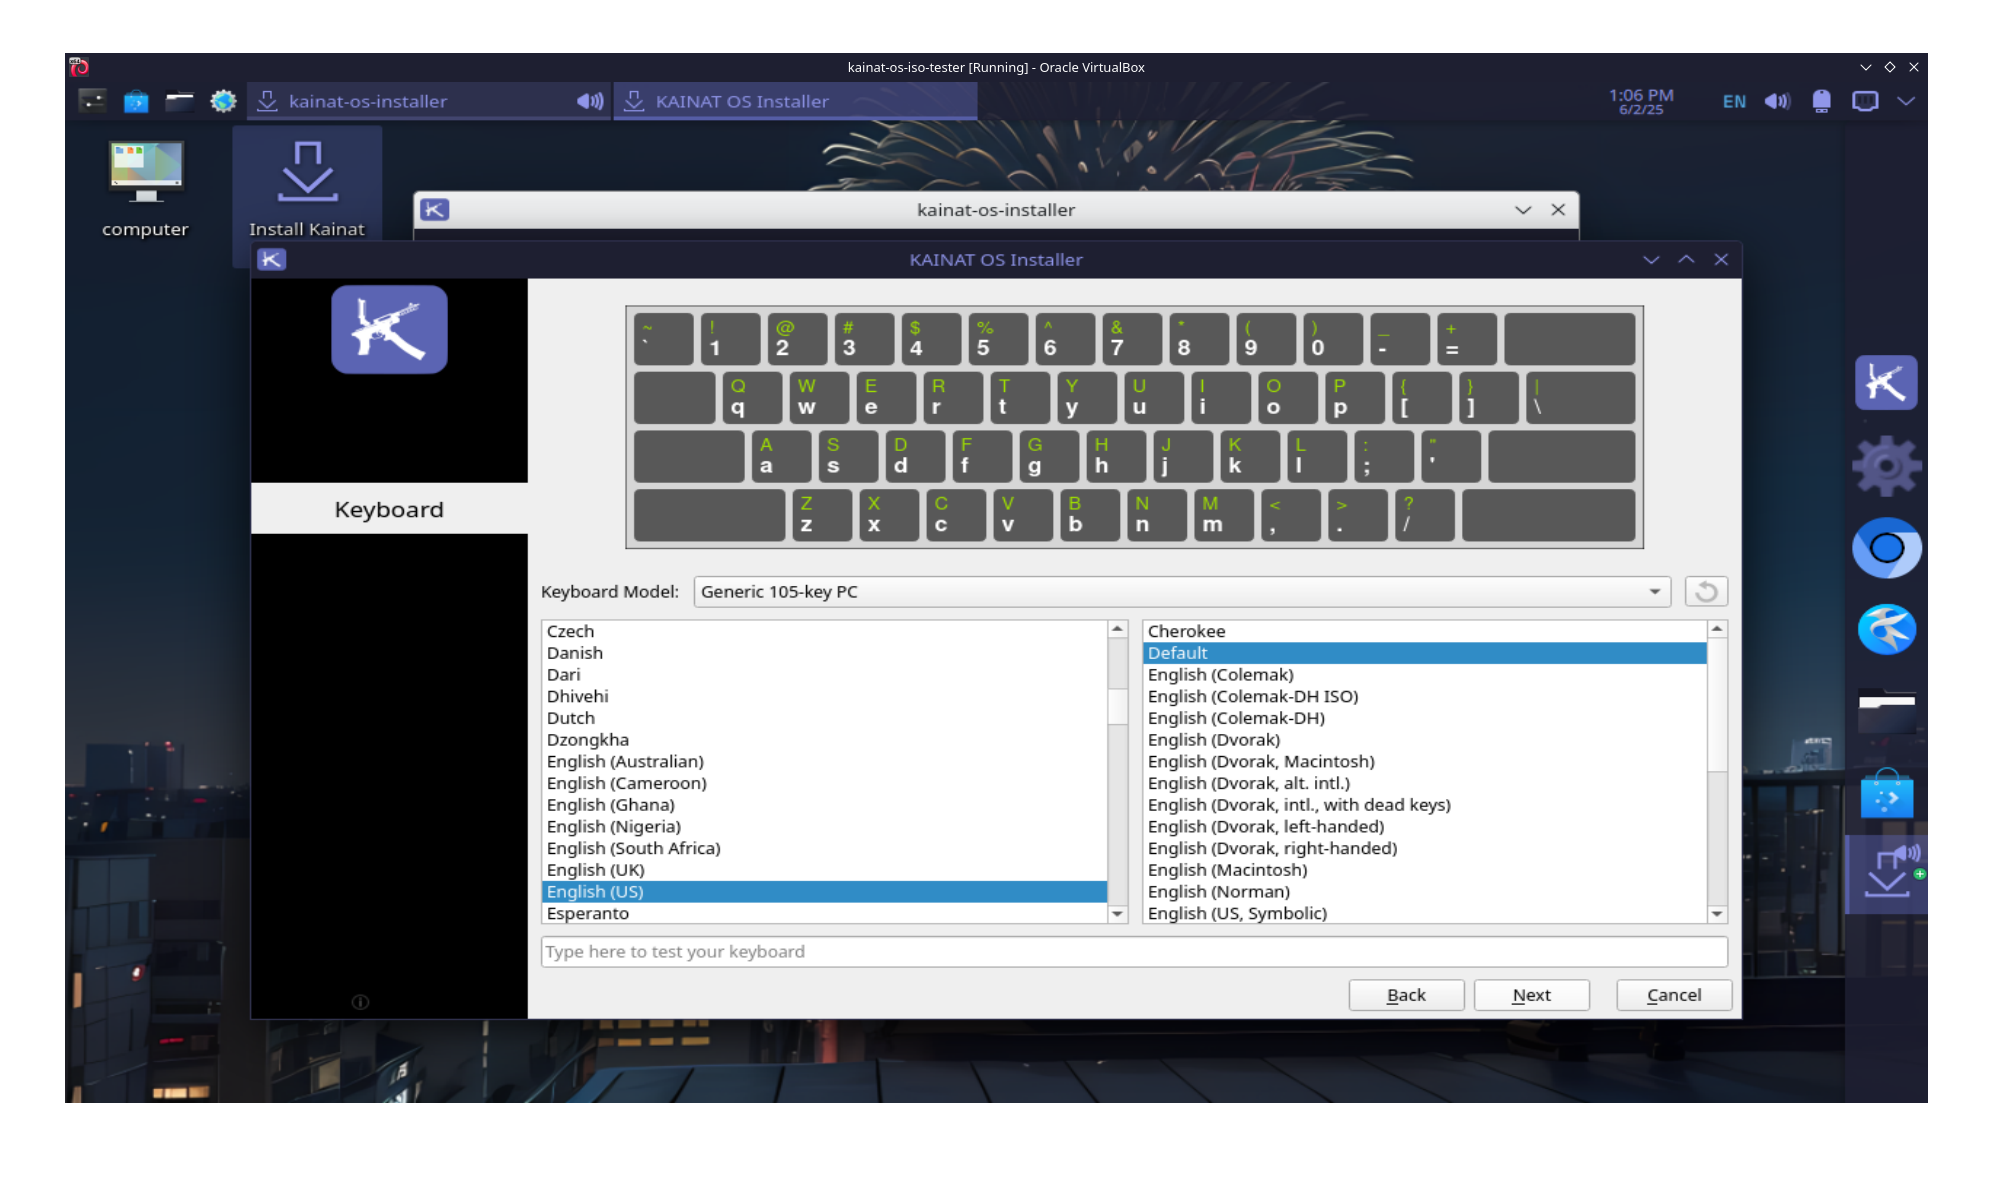Shade the KAINAT OS Installer window with down chevron
The image size is (1993, 1180).
point(1651,260)
